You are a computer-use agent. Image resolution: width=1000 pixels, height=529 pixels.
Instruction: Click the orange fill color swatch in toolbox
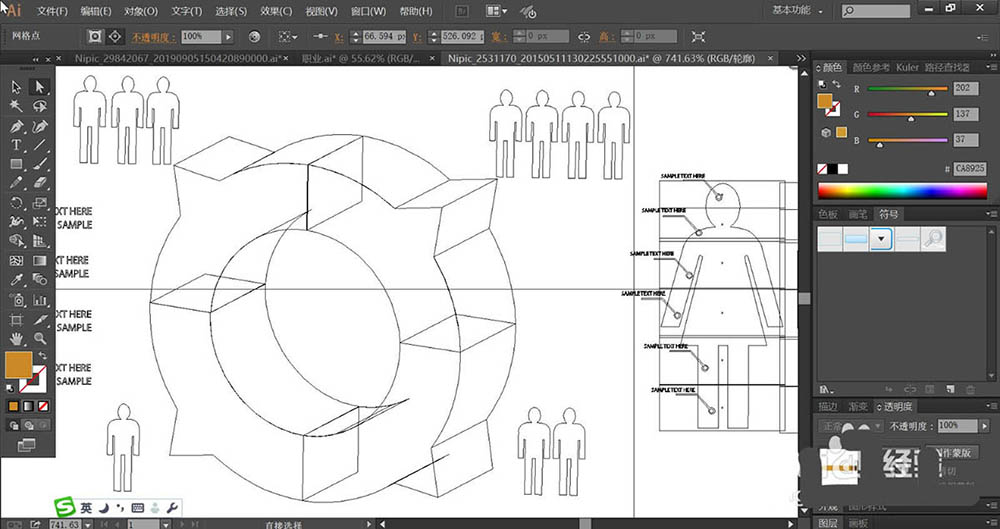[x=17, y=365]
